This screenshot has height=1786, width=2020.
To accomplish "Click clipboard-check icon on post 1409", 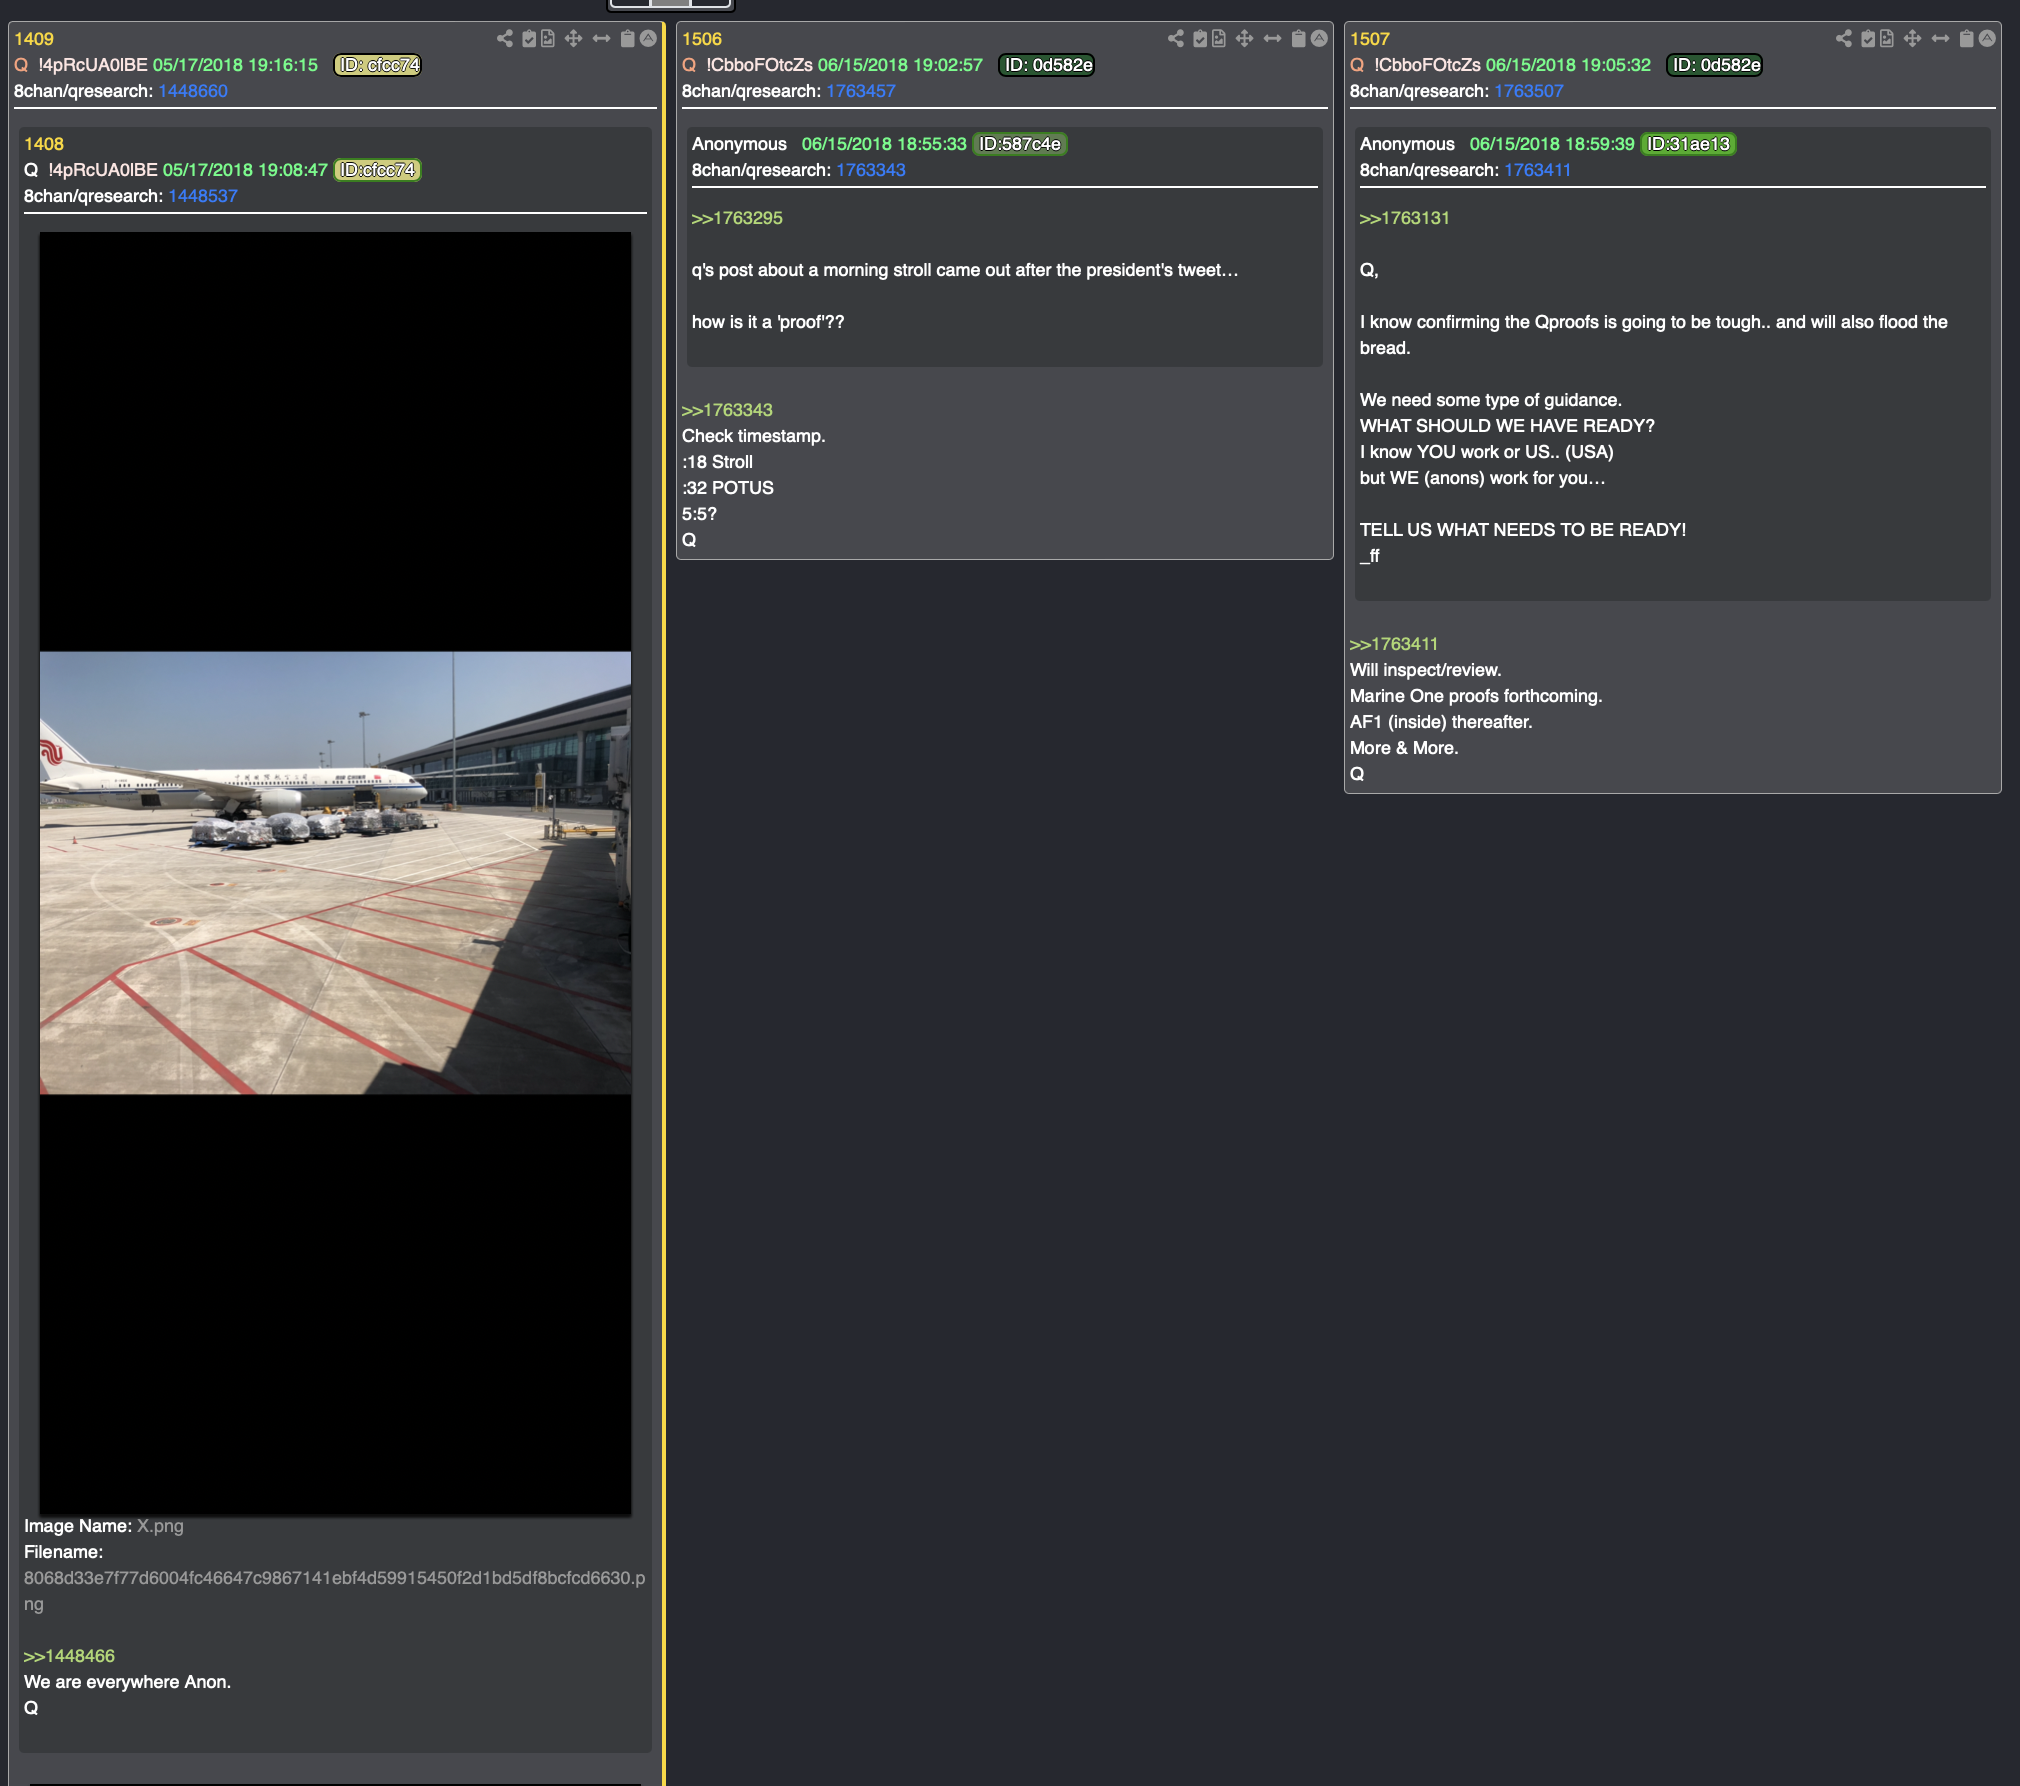I will (529, 38).
